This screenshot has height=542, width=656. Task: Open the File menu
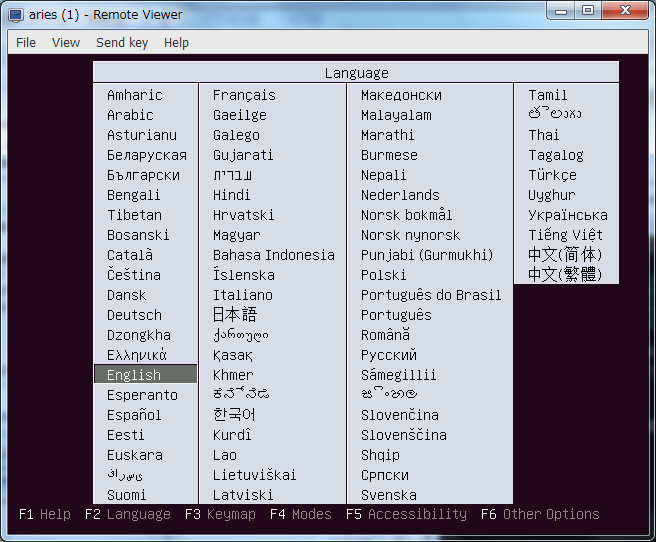point(26,43)
